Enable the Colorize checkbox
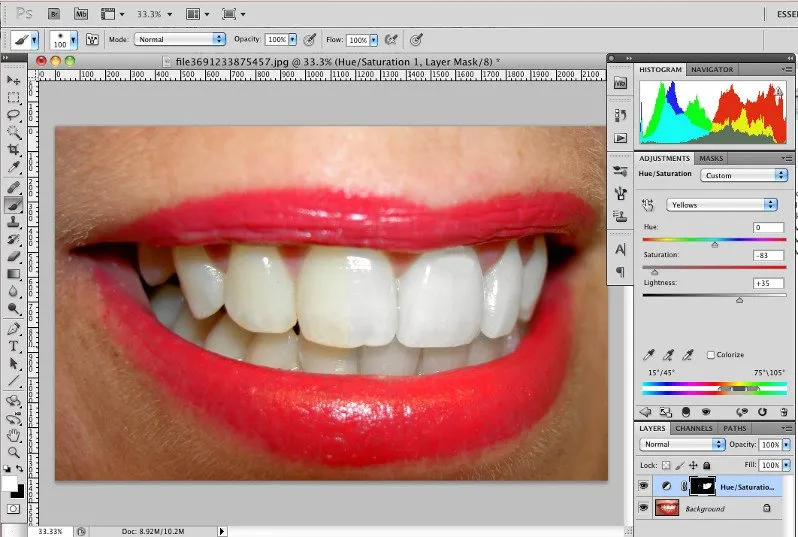The width and height of the screenshot is (798, 537). (x=711, y=355)
